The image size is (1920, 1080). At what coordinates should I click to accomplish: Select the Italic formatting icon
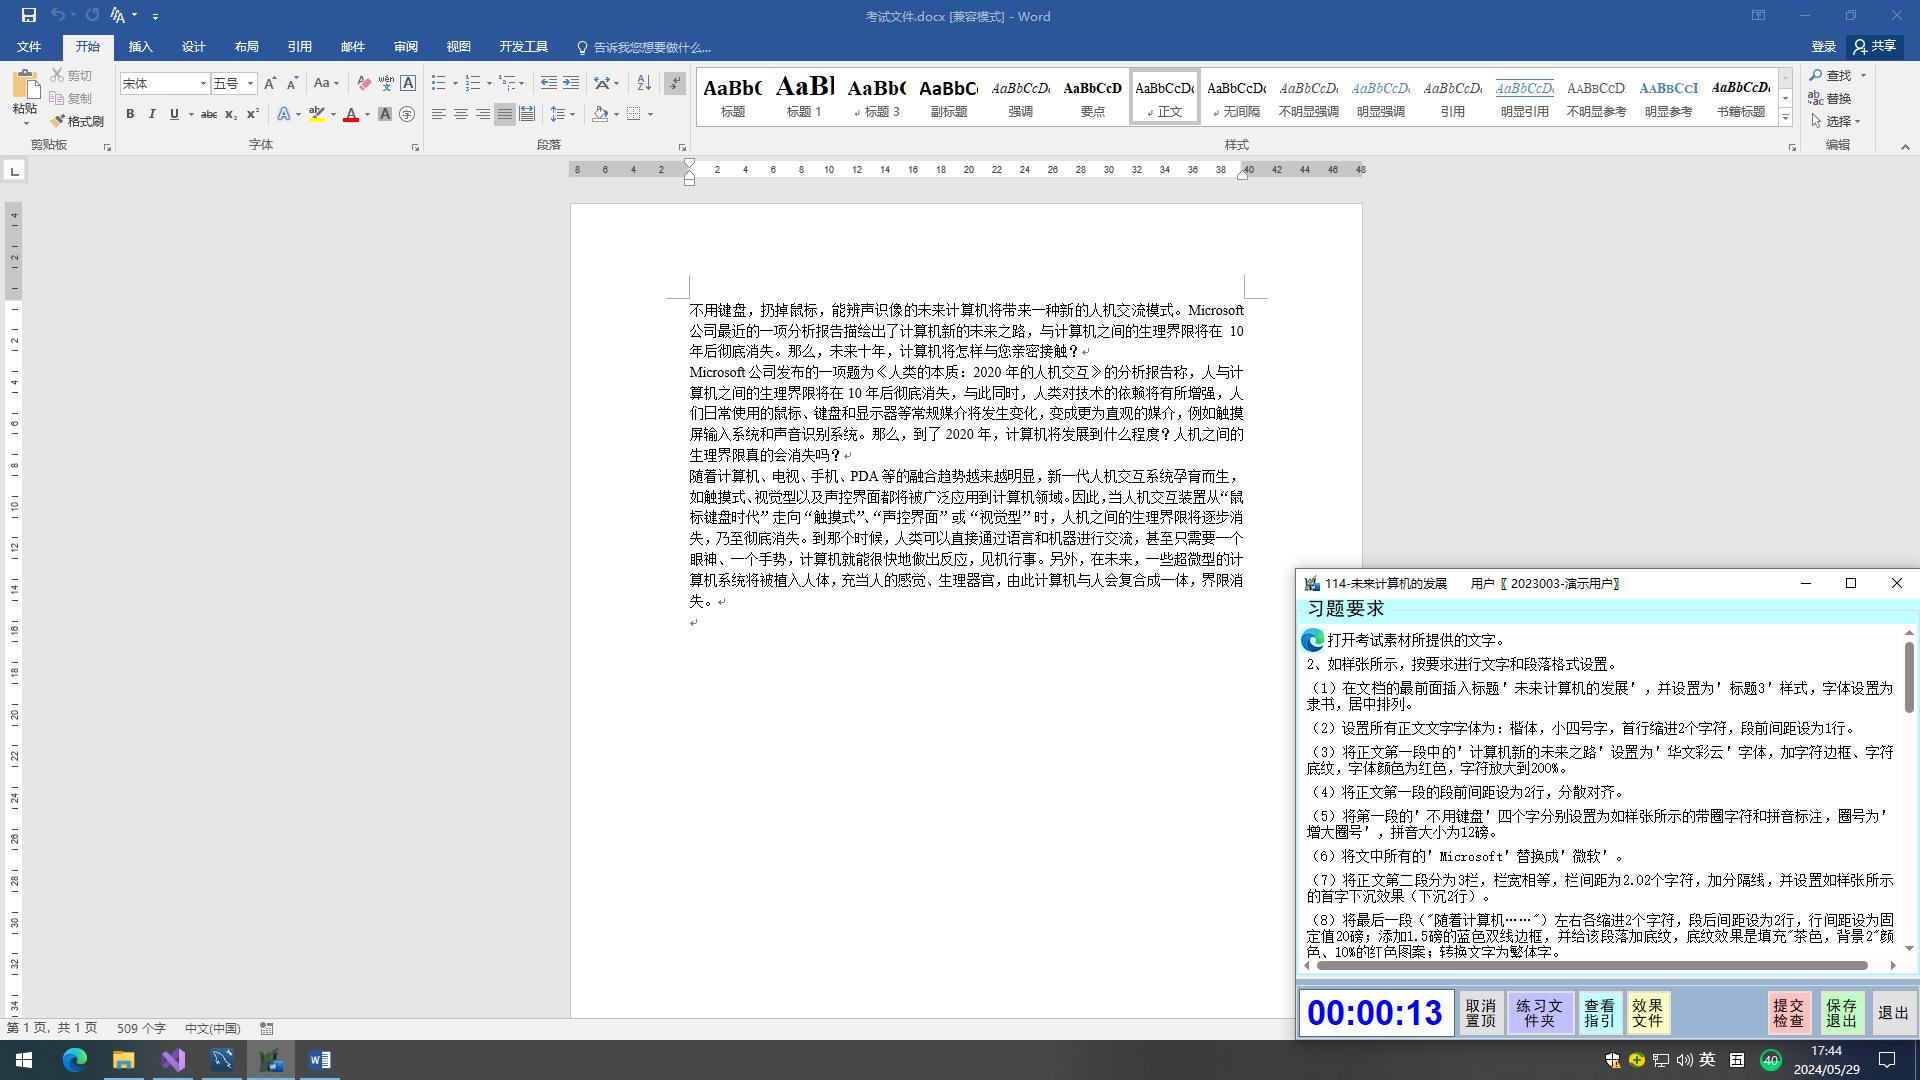pos(150,113)
